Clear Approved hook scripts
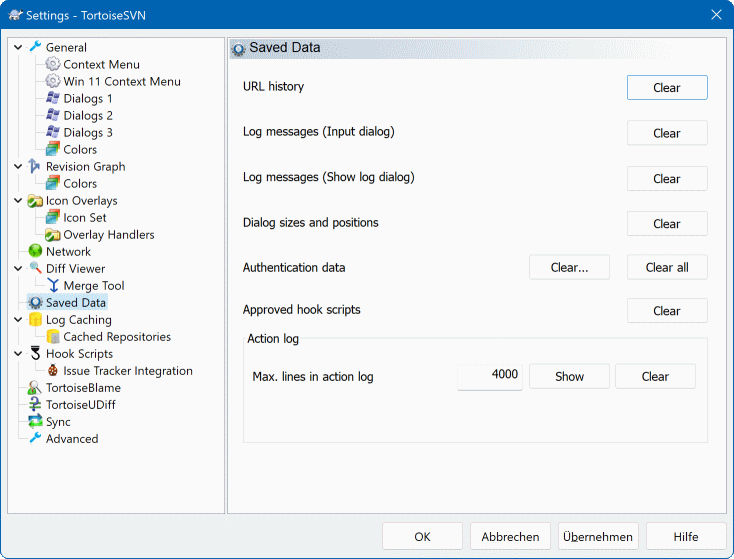Image resolution: width=734 pixels, height=559 pixels. click(667, 311)
